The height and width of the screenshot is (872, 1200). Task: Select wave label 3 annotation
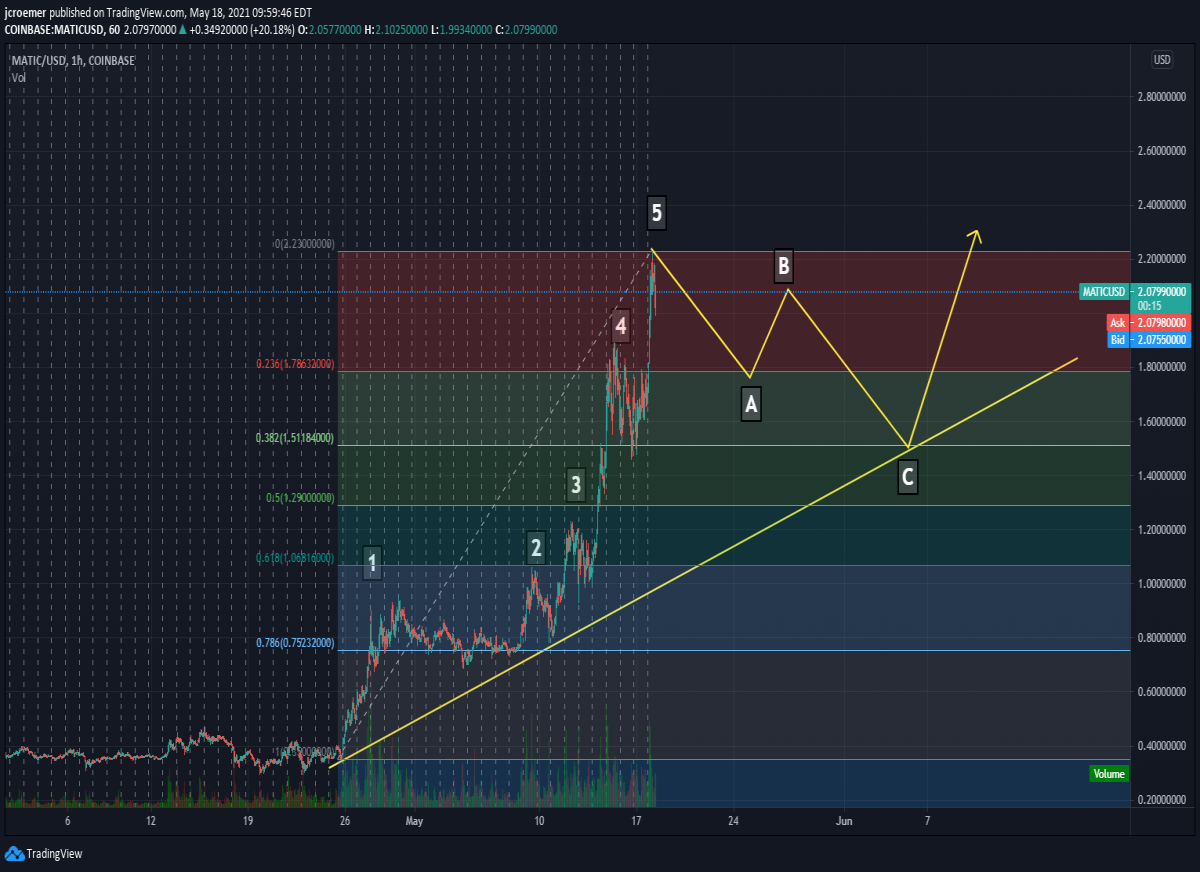(x=575, y=485)
